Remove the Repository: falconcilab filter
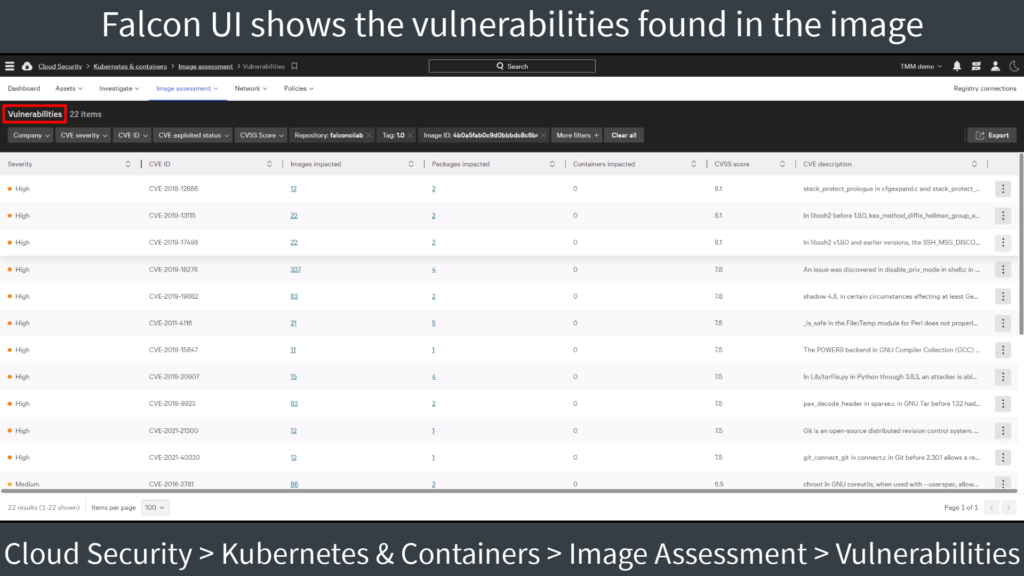 click(369, 135)
